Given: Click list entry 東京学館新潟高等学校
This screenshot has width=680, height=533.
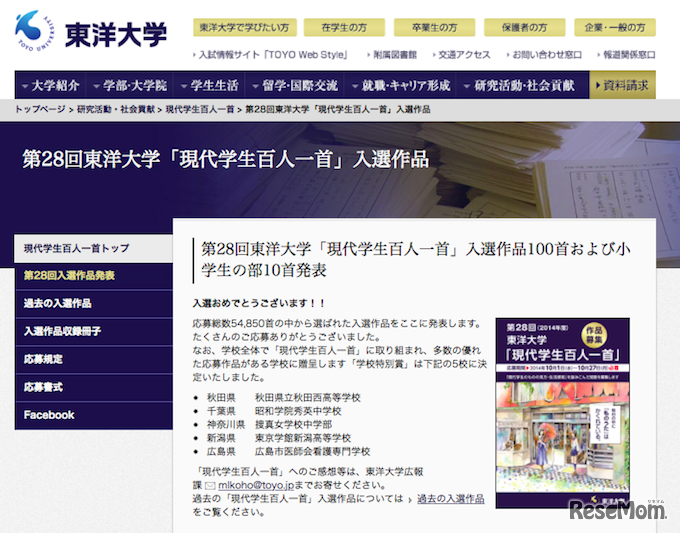Looking at the screenshot, I should click(x=303, y=438).
